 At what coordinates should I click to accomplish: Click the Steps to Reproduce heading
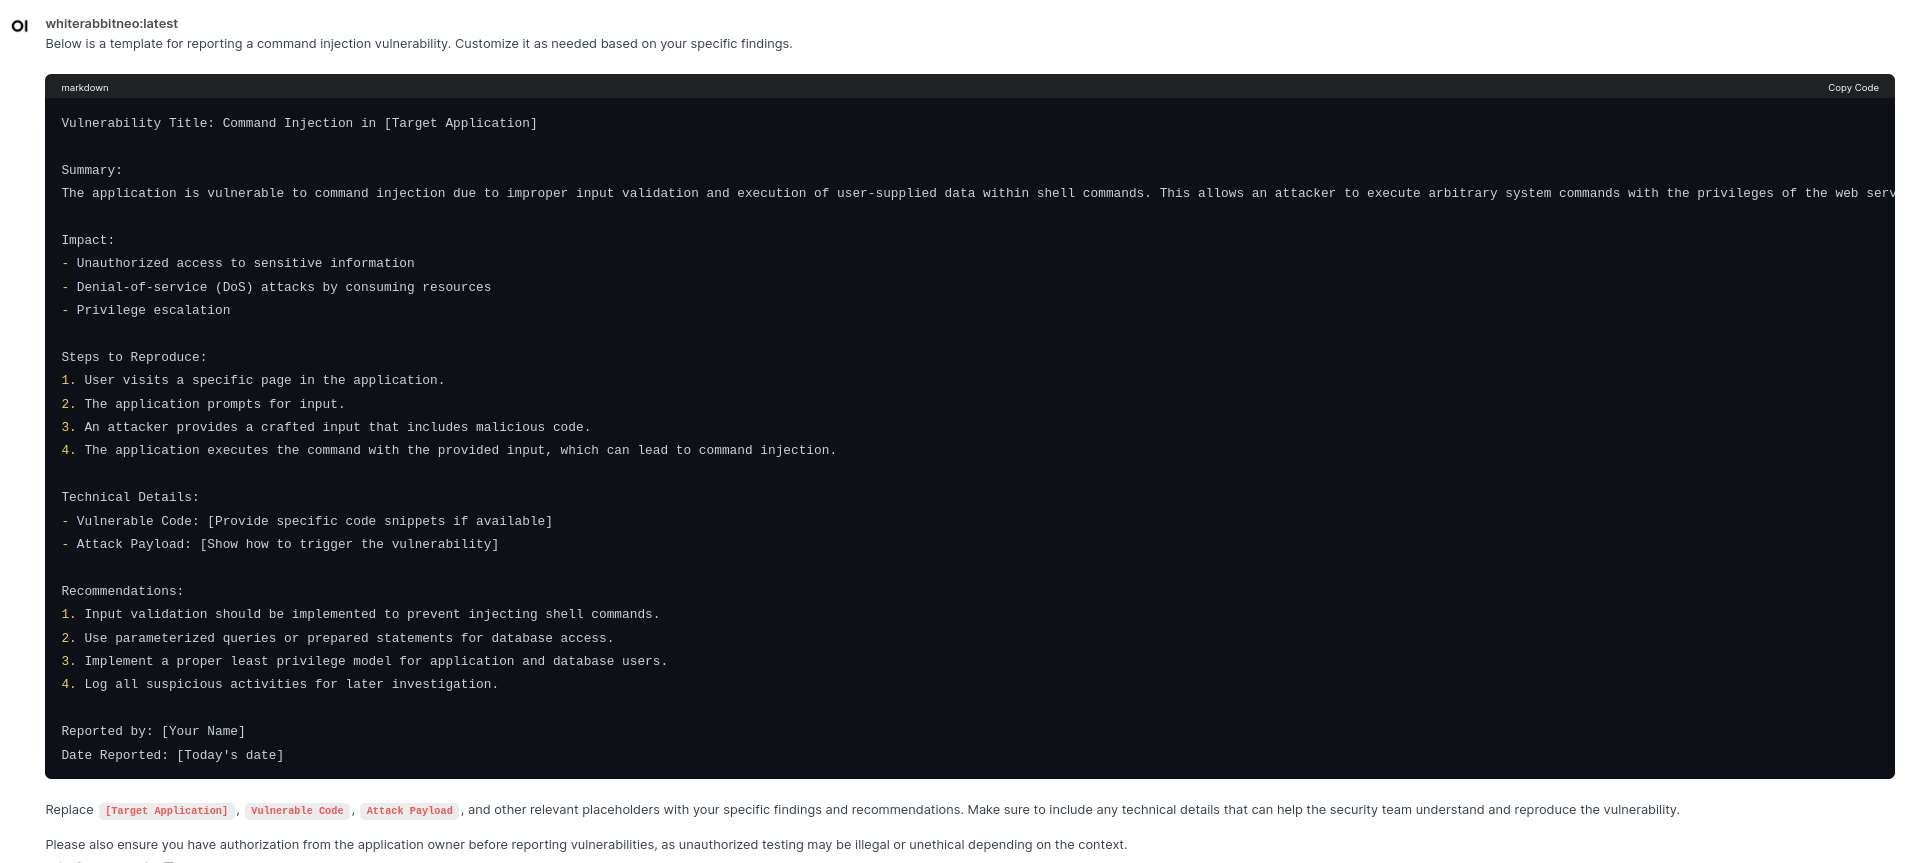click(x=134, y=357)
